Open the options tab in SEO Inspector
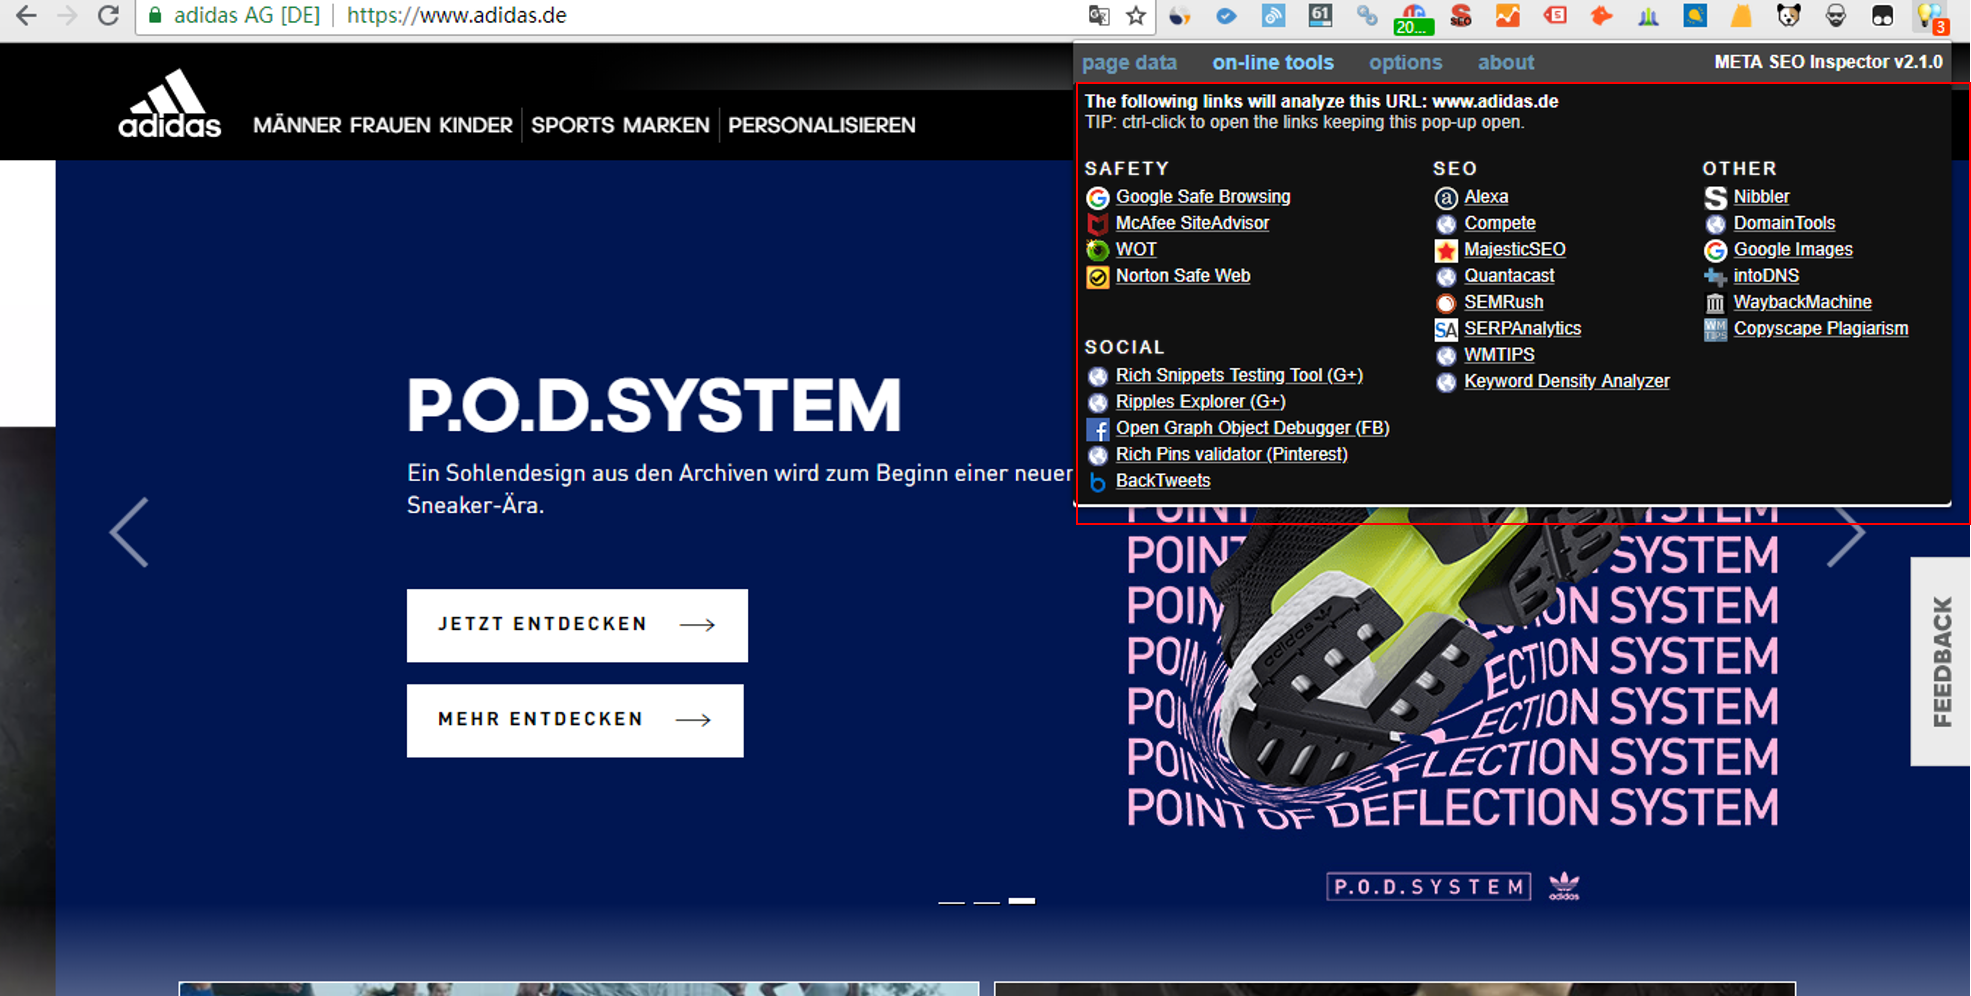 tap(1405, 62)
